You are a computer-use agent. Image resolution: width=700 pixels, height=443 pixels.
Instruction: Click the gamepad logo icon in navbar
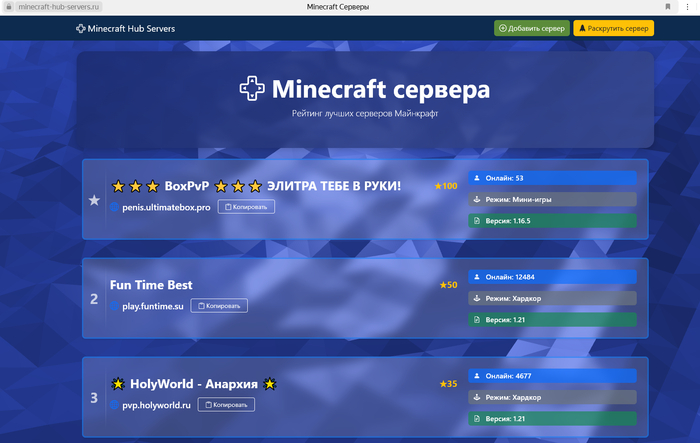coord(80,29)
